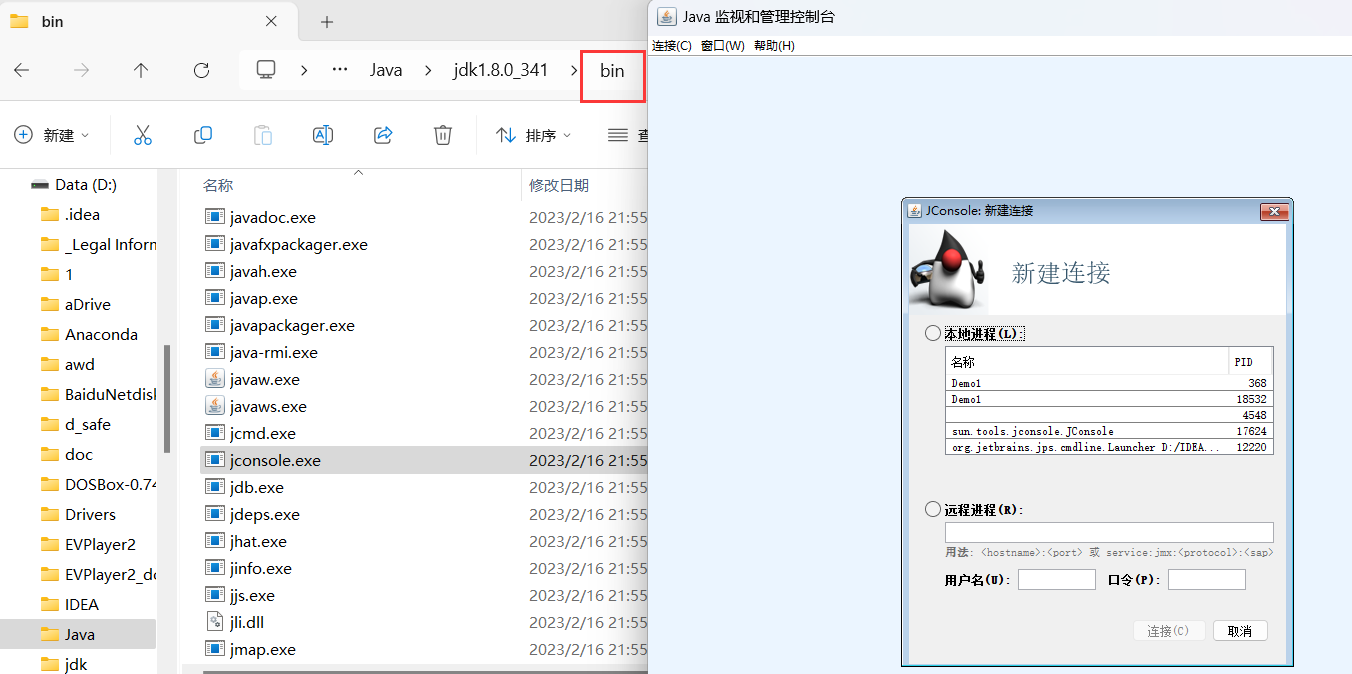Click the javaws.exe Java cup icon
The image size is (1352, 674).
click(215, 406)
